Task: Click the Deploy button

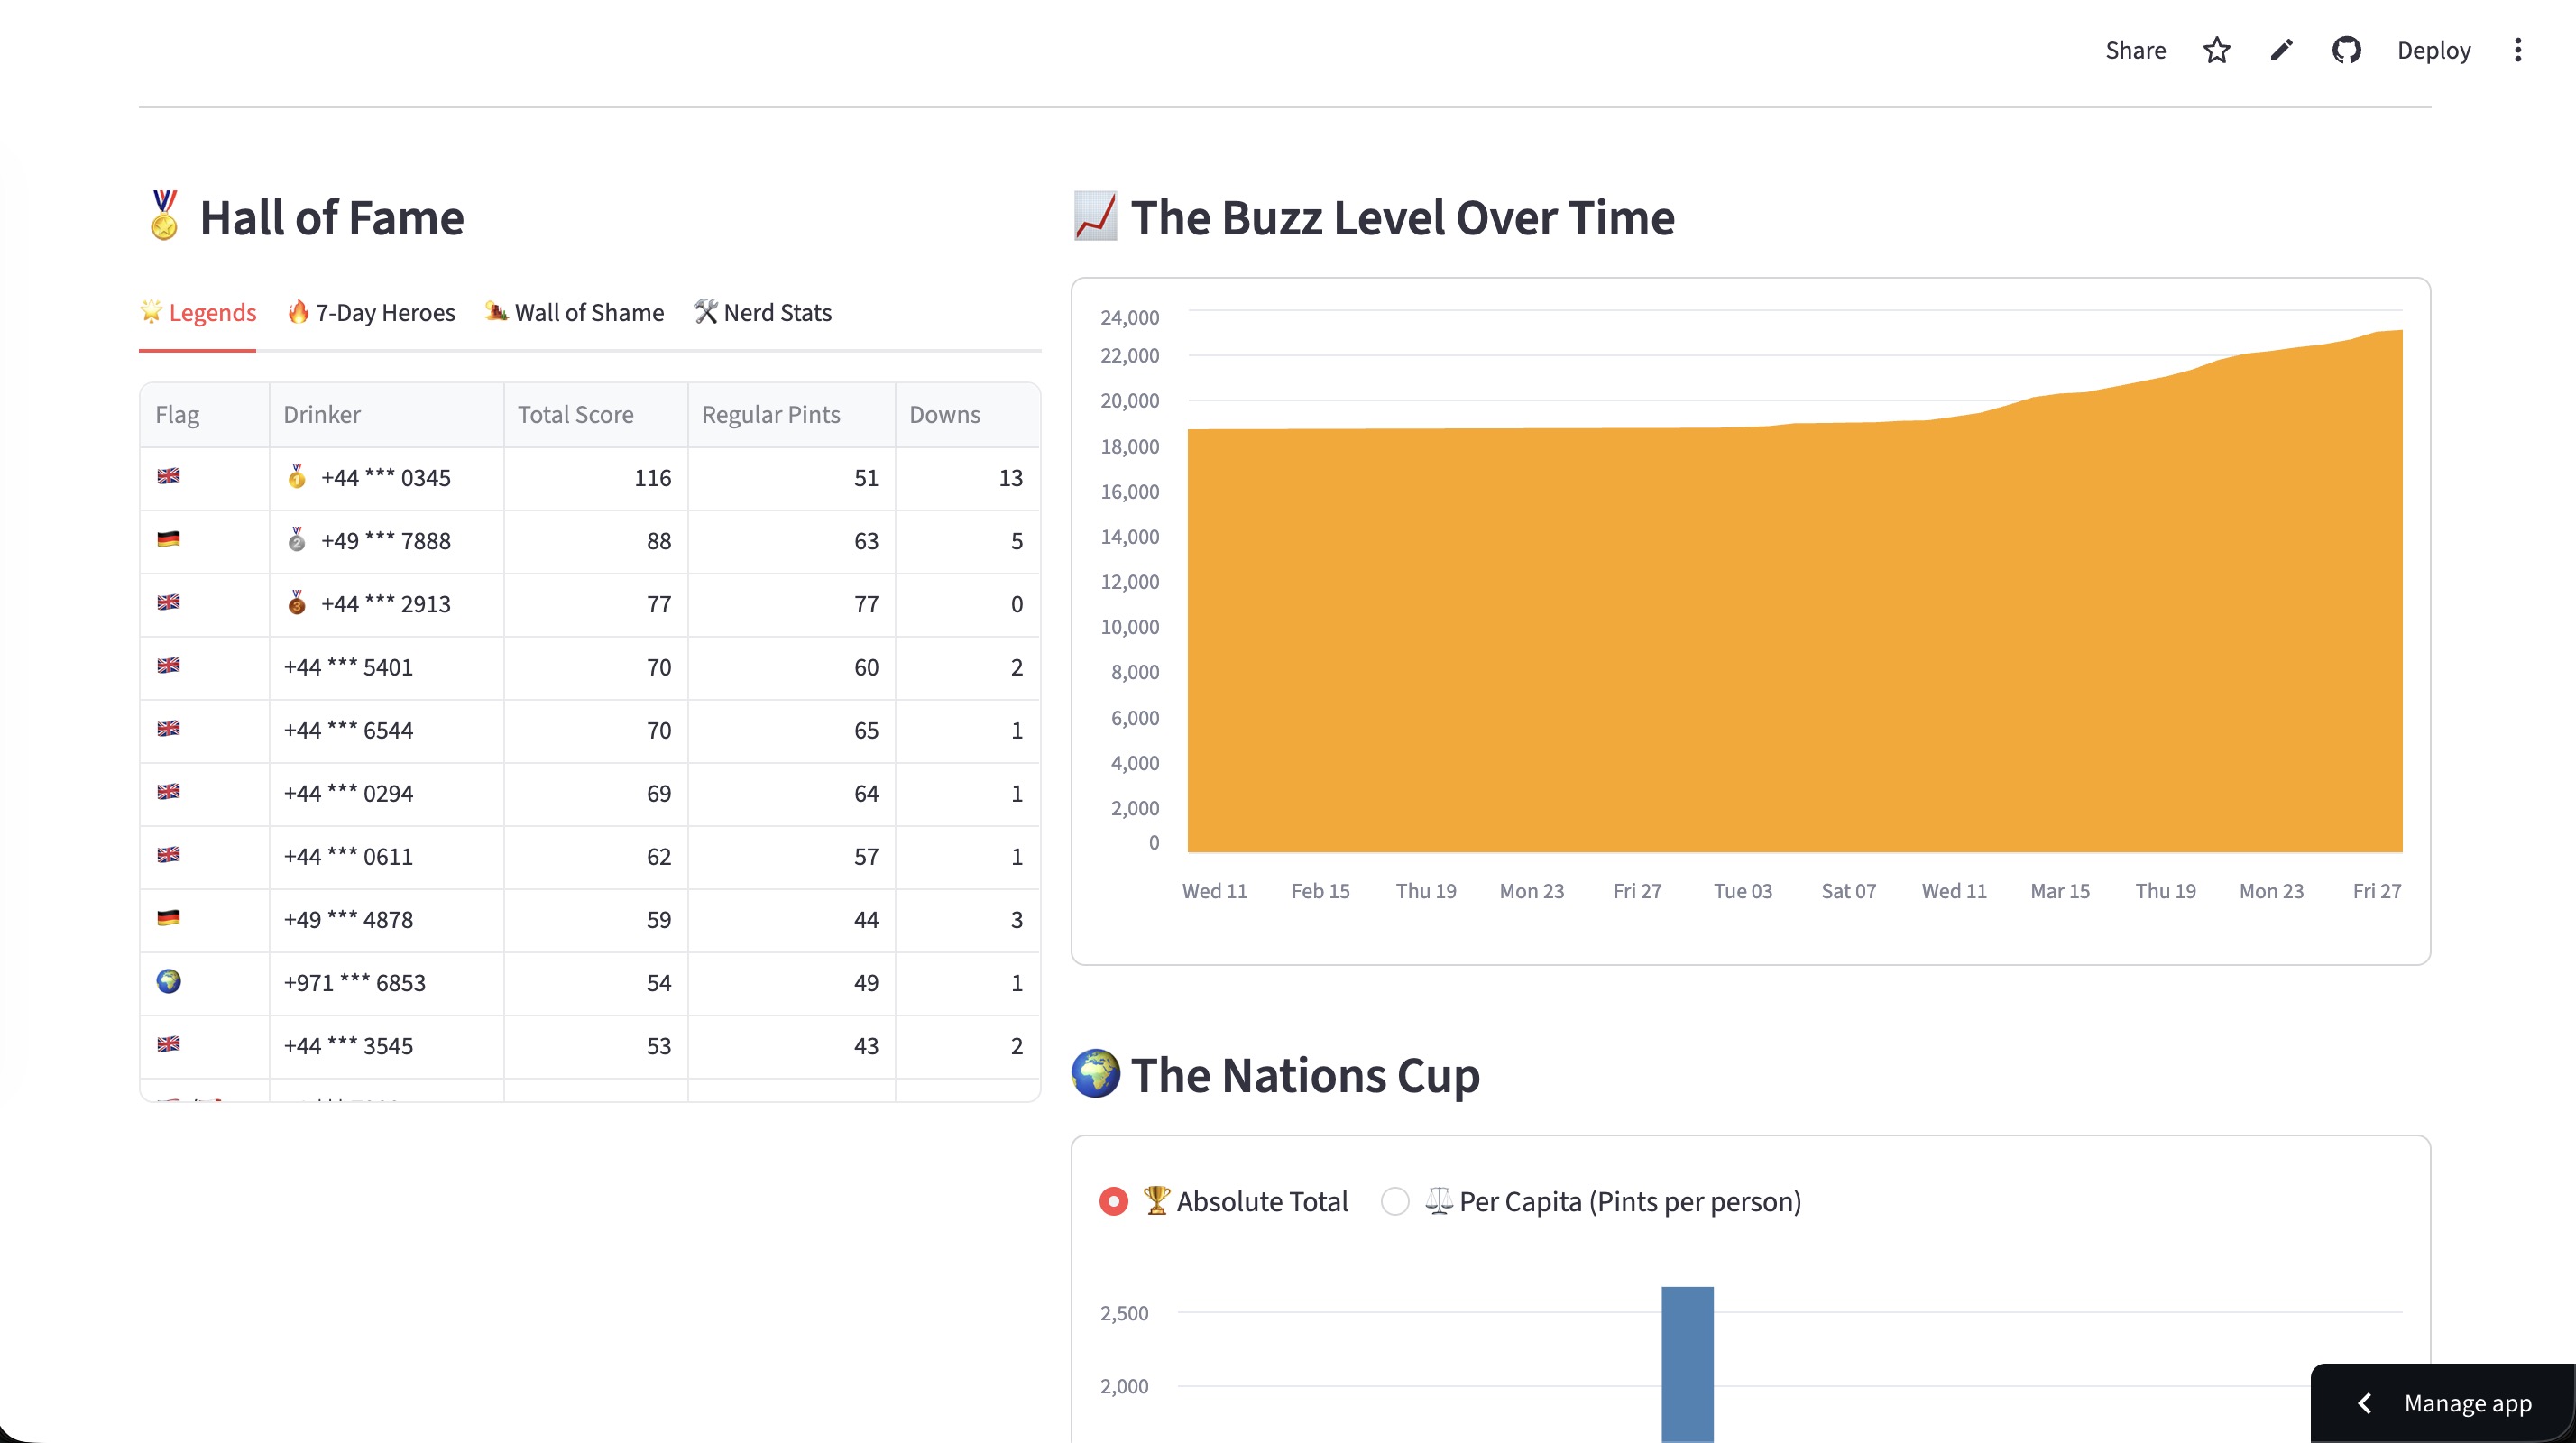Action: (x=2433, y=50)
